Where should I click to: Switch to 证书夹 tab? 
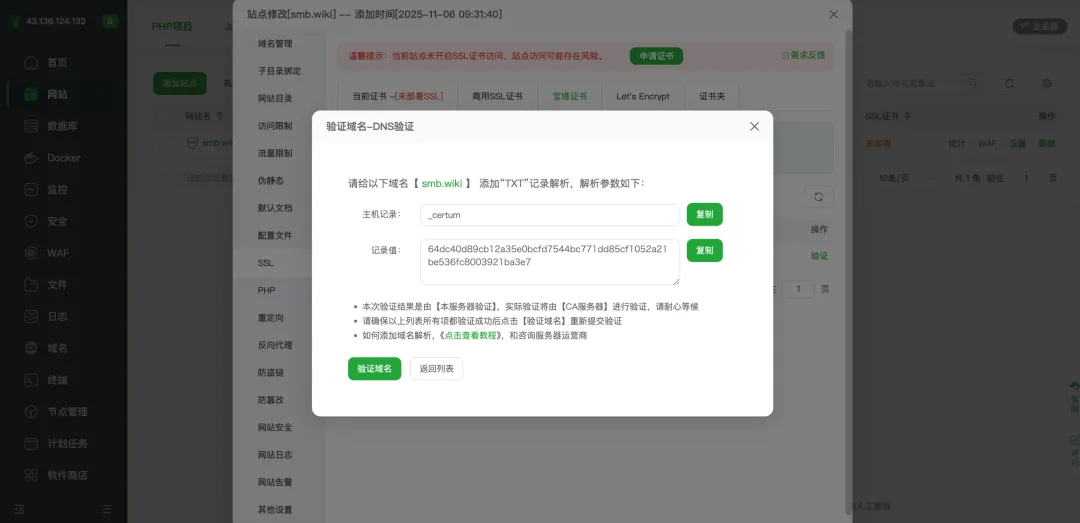712,96
